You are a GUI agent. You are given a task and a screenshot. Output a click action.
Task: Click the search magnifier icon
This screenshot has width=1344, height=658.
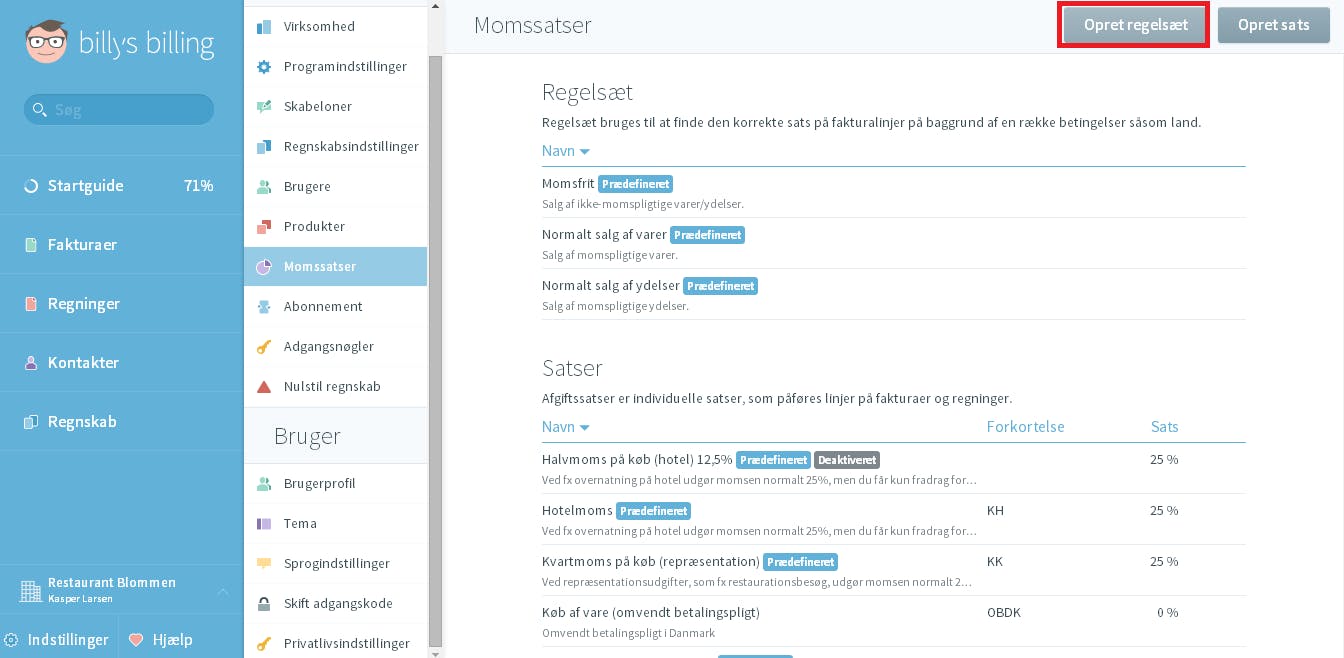39,110
